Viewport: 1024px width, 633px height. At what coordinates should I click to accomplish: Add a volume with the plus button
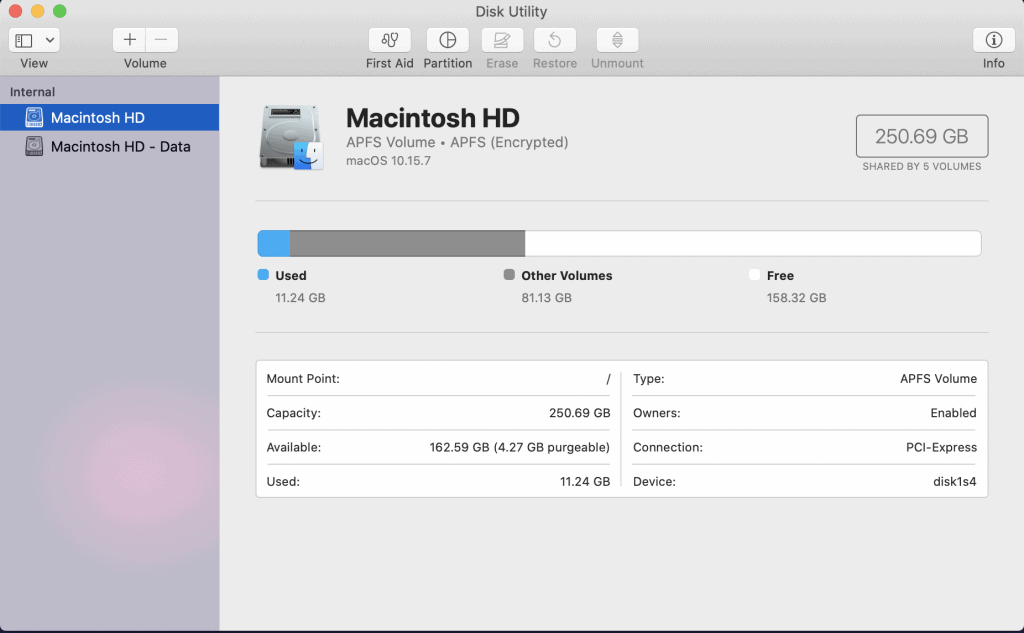[129, 40]
